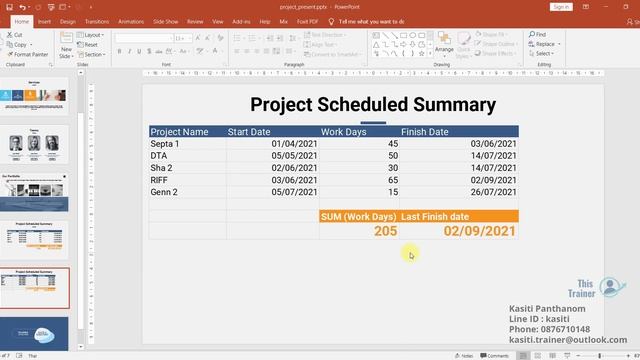
Task: Click the Ribbon Display Options icon
Action: [586, 7]
